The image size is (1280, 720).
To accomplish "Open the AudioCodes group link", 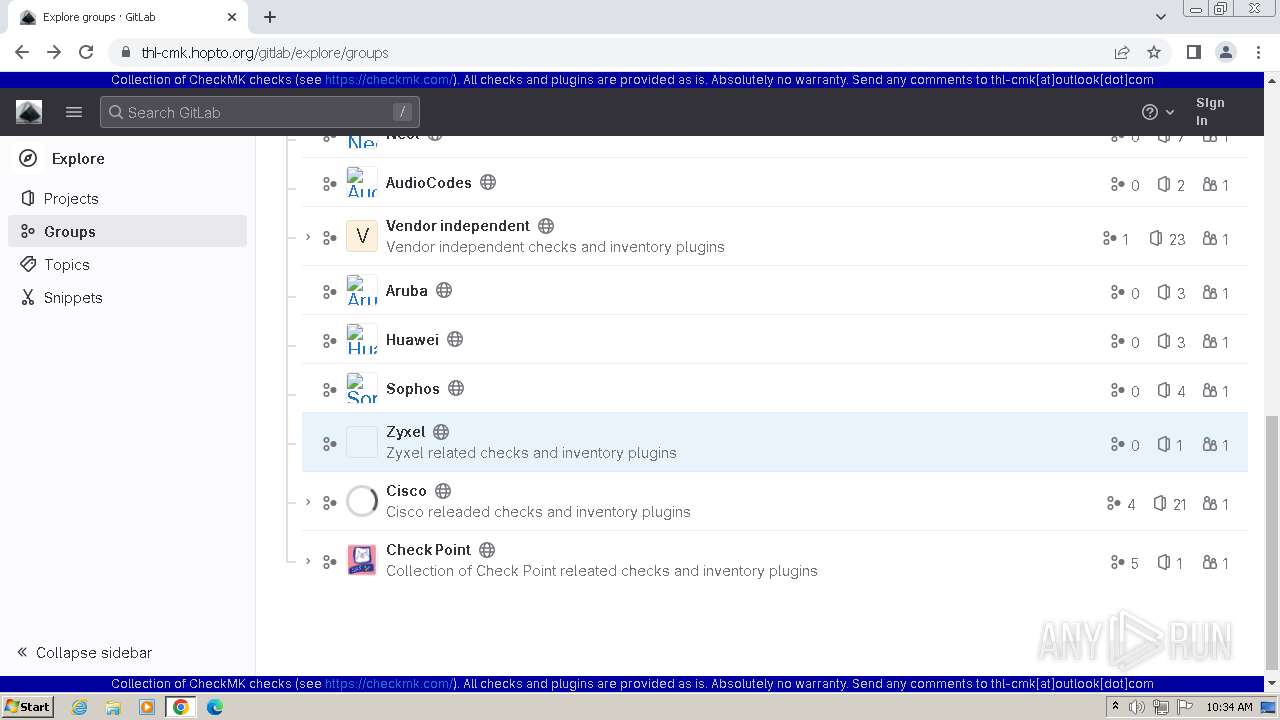I will pyautogui.click(x=428, y=182).
